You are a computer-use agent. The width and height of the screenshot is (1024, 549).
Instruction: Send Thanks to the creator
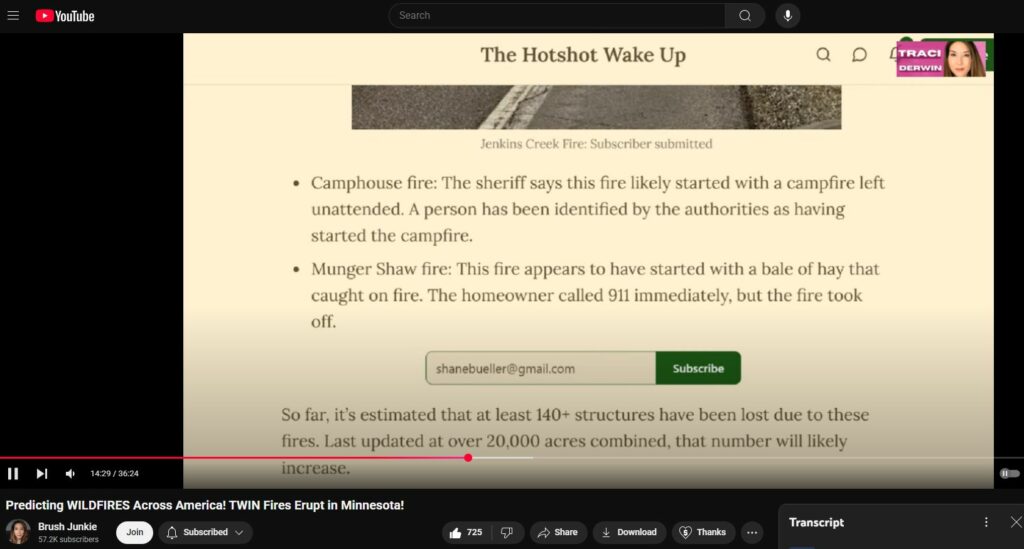[703, 533]
